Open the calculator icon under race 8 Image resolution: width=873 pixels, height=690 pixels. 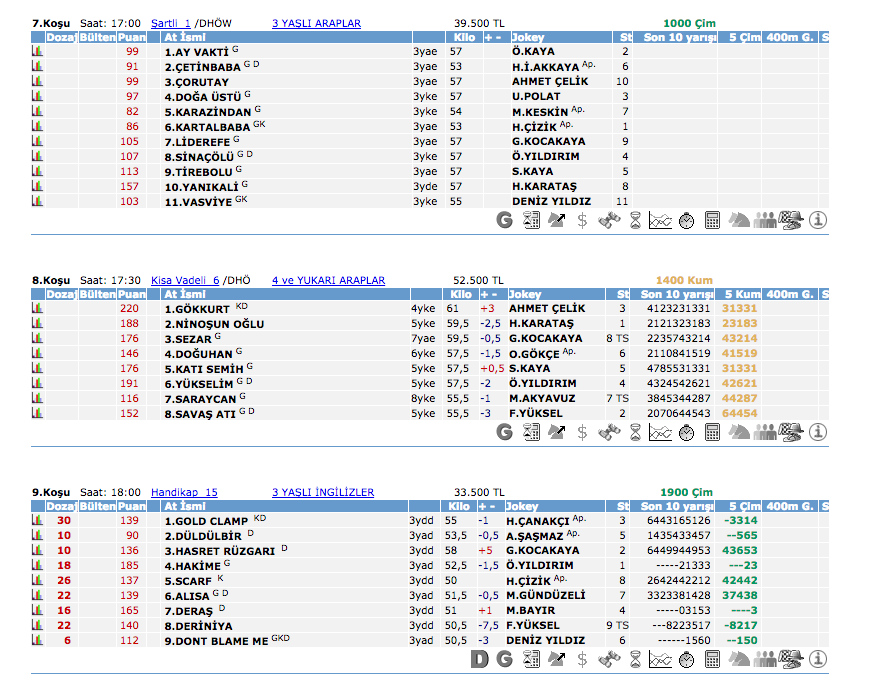coord(713,432)
